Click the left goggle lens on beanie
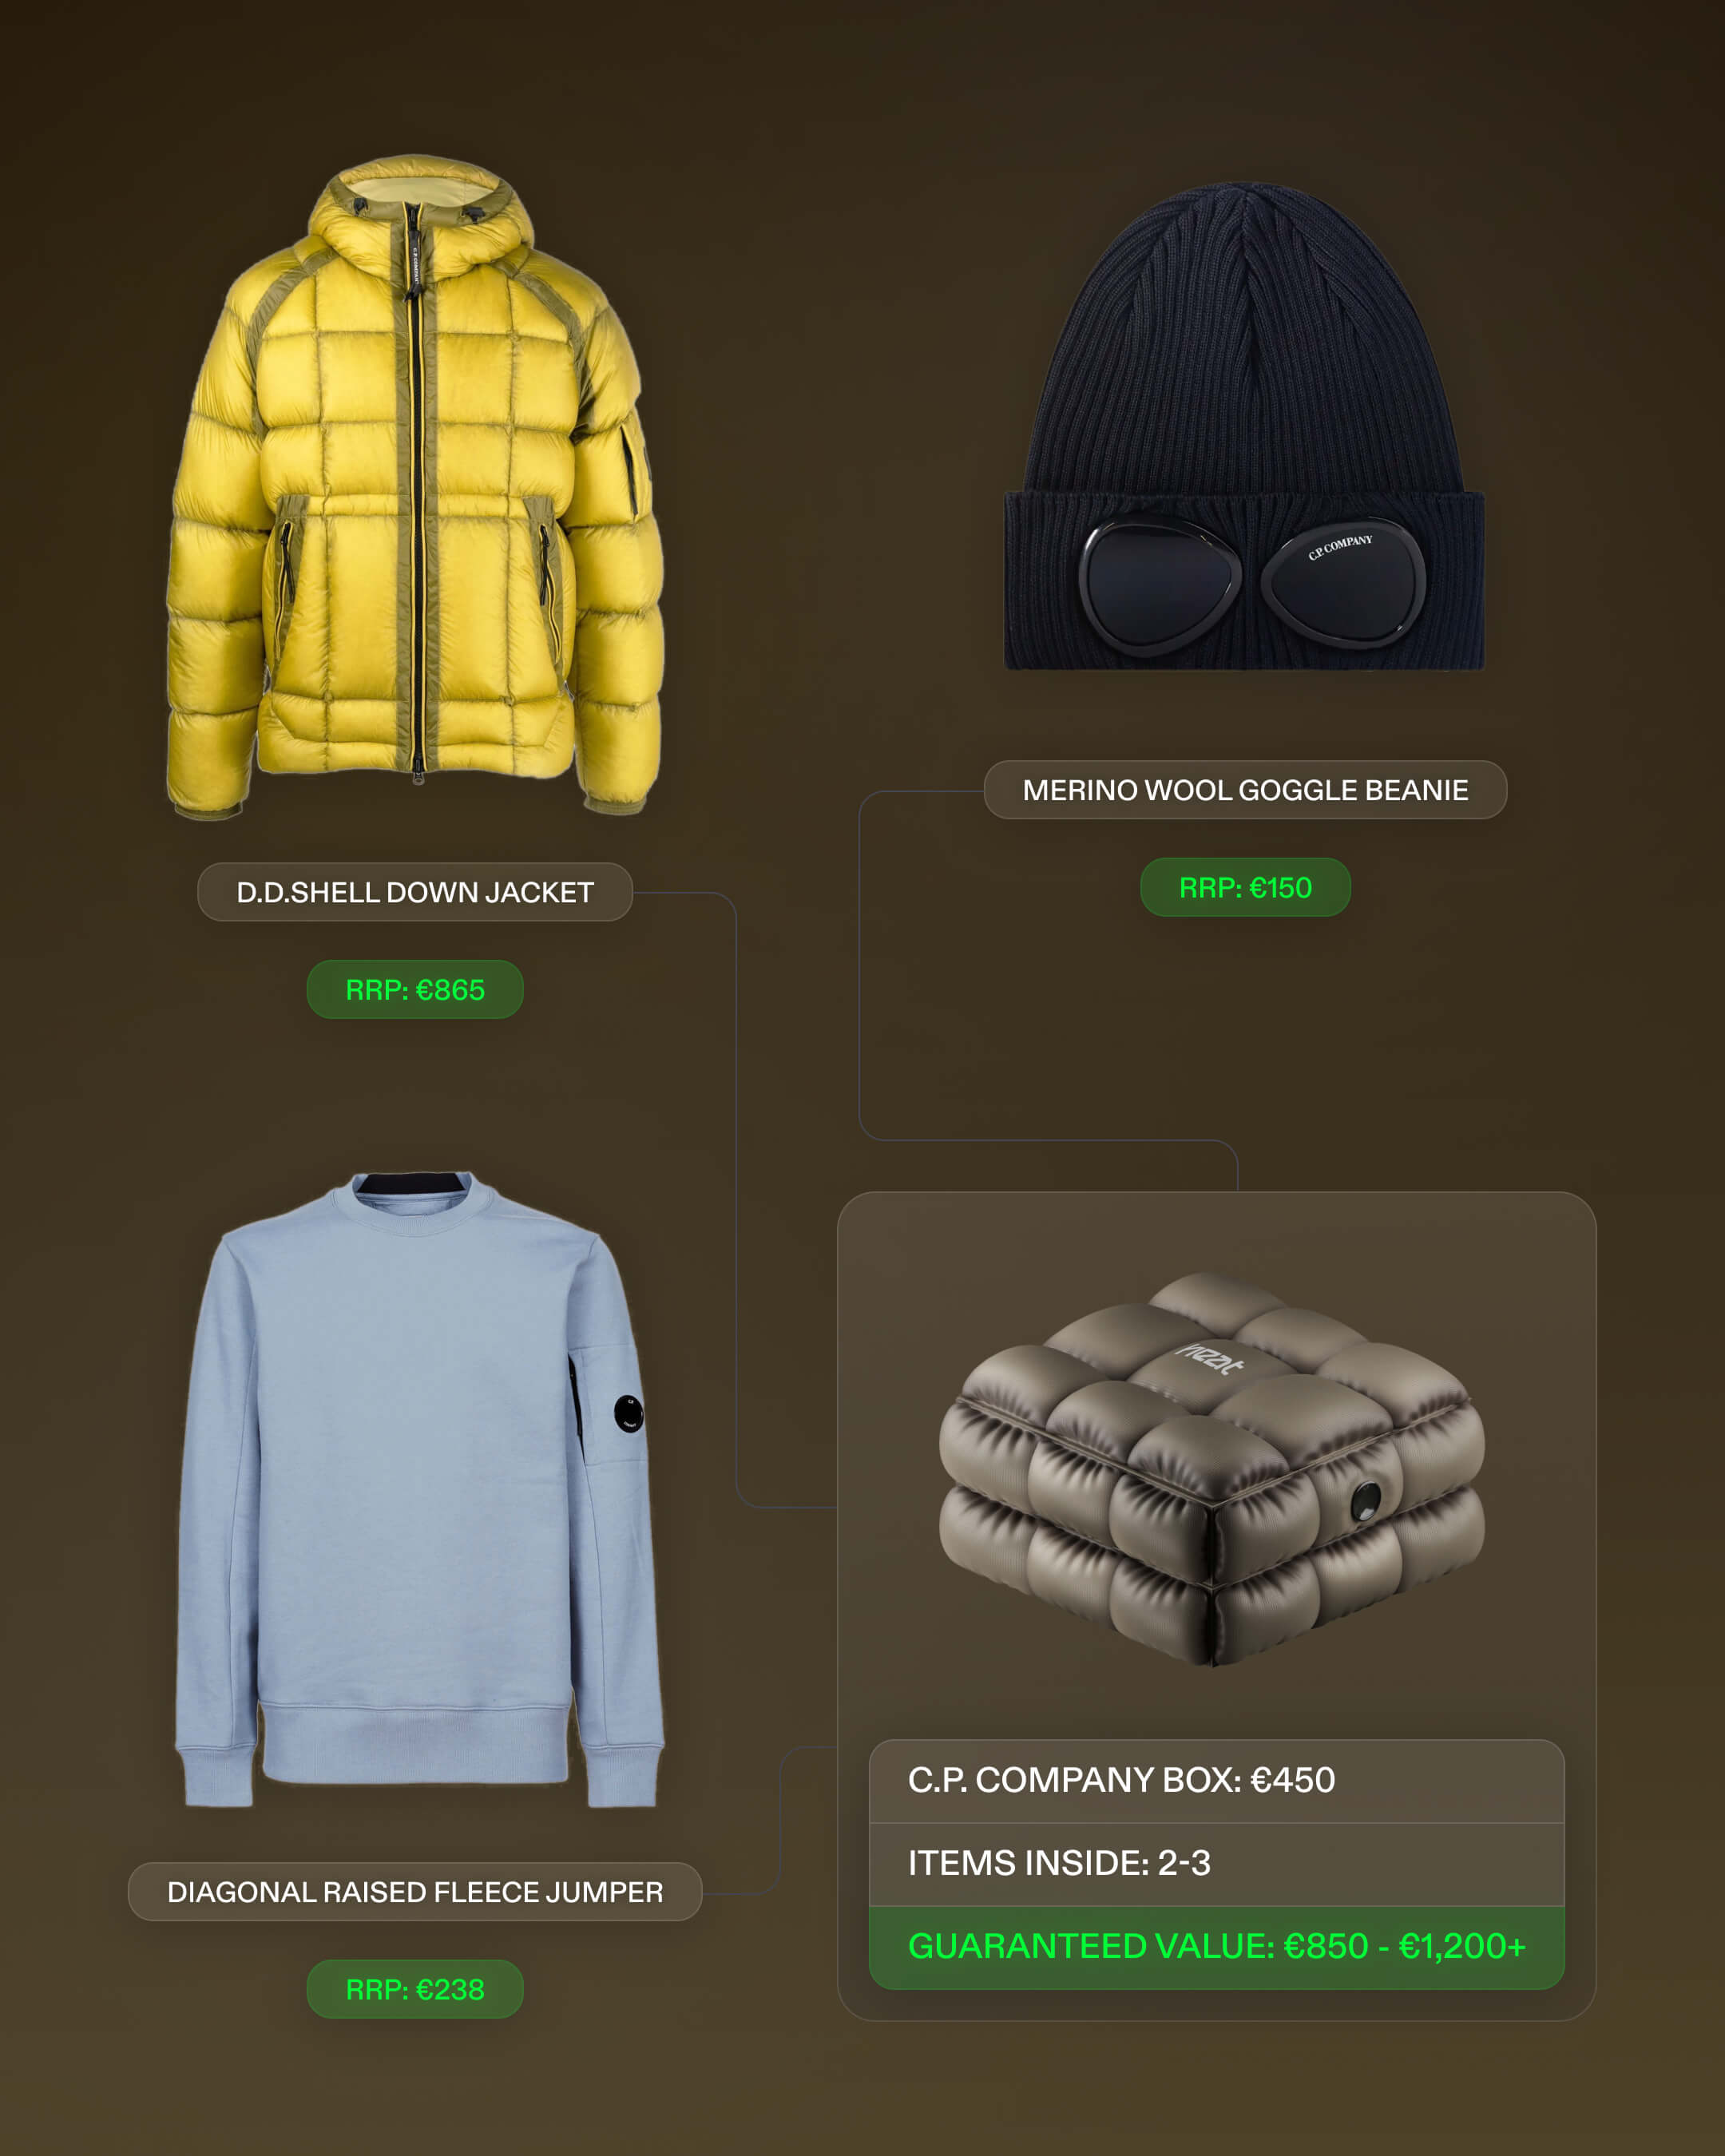 pyautogui.click(x=1160, y=585)
